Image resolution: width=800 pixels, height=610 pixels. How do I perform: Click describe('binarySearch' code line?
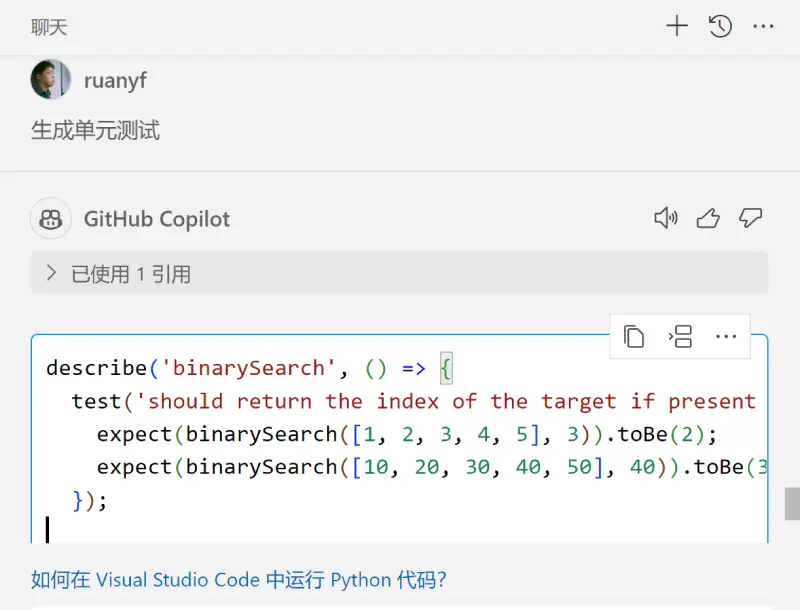pyautogui.click(x=249, y=368)
